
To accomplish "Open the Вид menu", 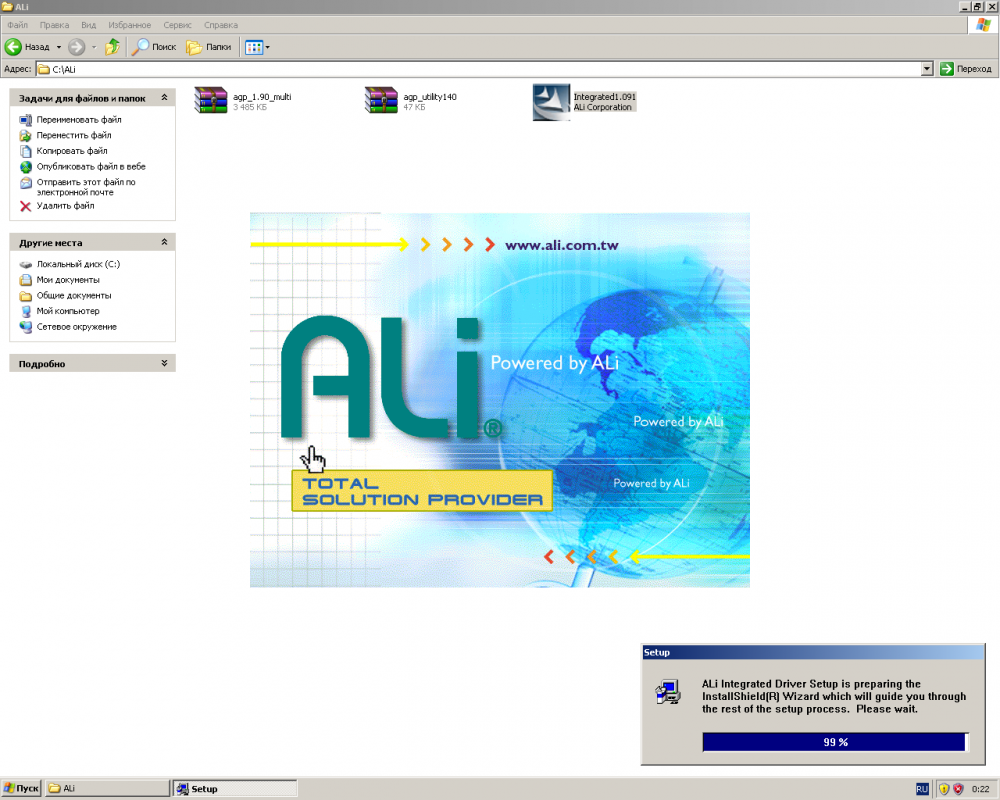I will [x=89, y=24].
